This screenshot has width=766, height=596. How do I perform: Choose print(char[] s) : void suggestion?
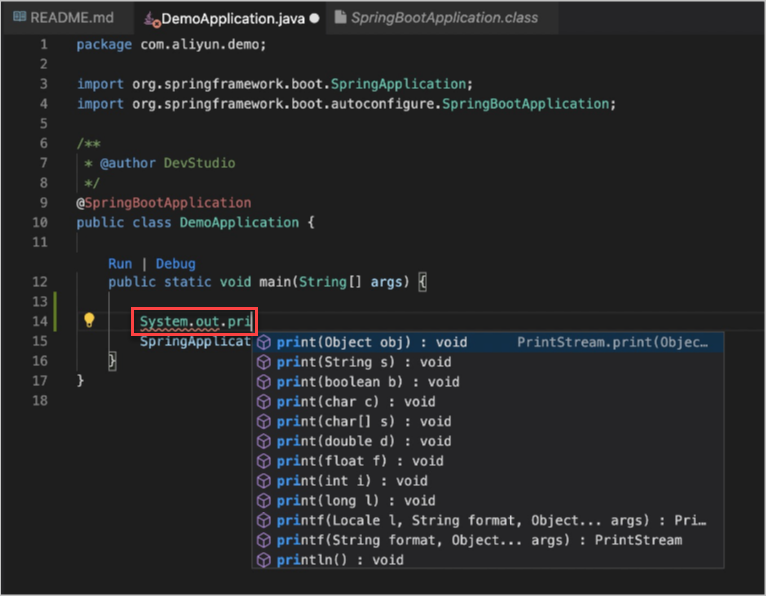pyautogui.click(x=487, y=422)
